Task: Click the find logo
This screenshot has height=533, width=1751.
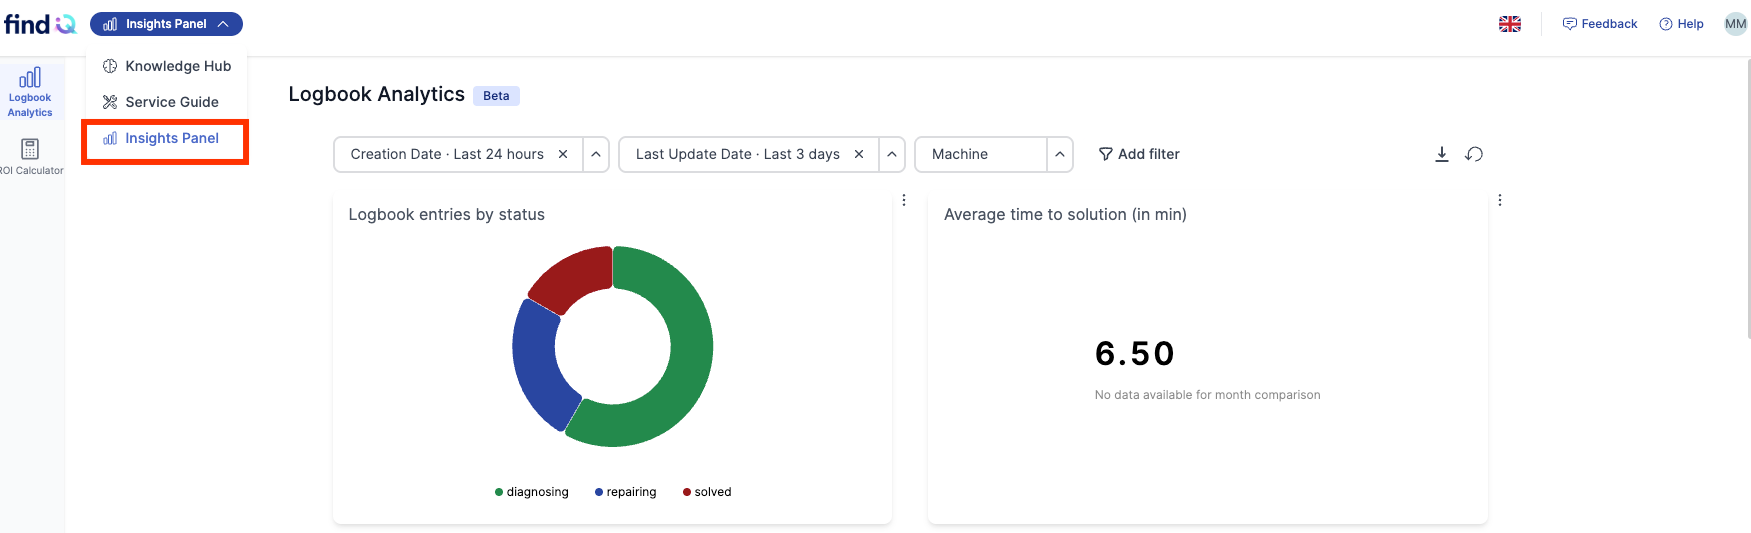Action: [40, 24]
